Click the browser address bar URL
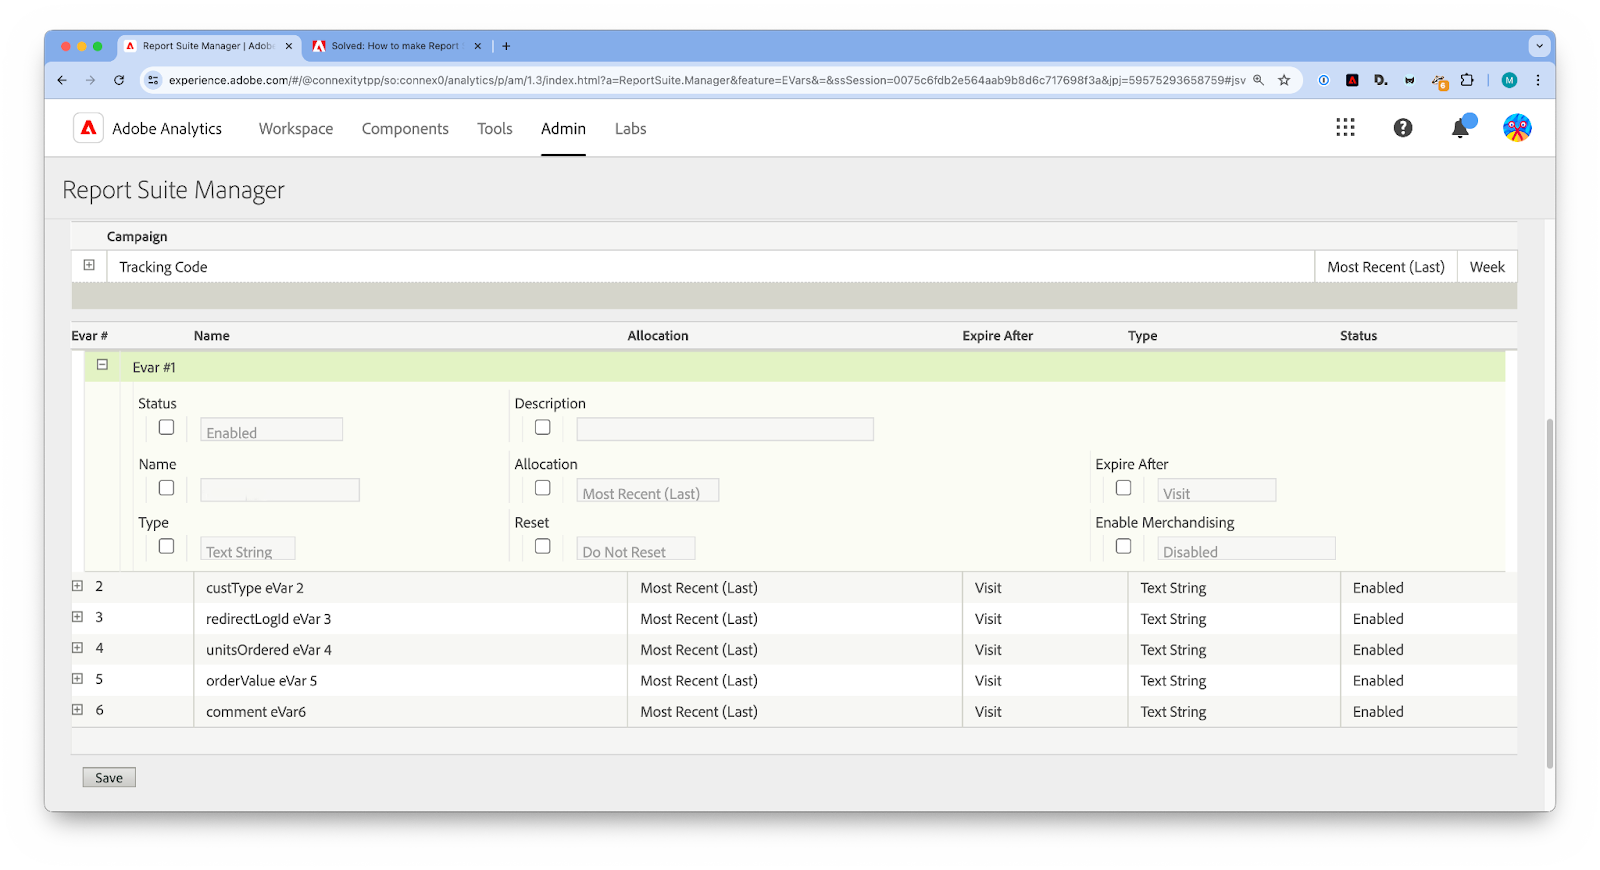This screenshot has height=870, width=1600. click(x=707, y=80)
